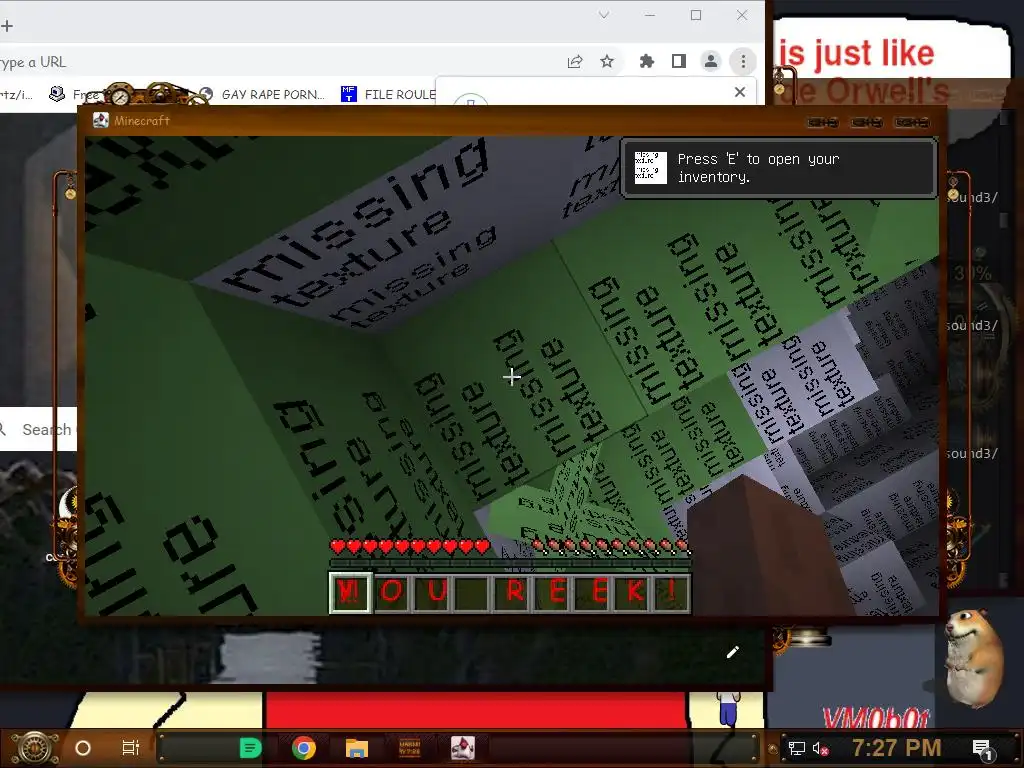Click the 'Press E to open your inventory' toast
This screenshot has width=1024, height=768.
[x=778, y=168]
